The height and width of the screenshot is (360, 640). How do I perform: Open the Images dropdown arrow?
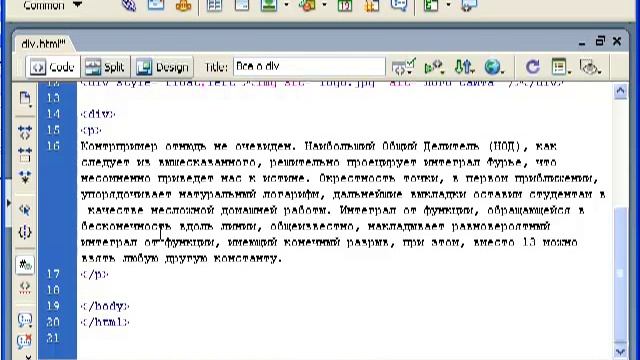tap(286, 5)
